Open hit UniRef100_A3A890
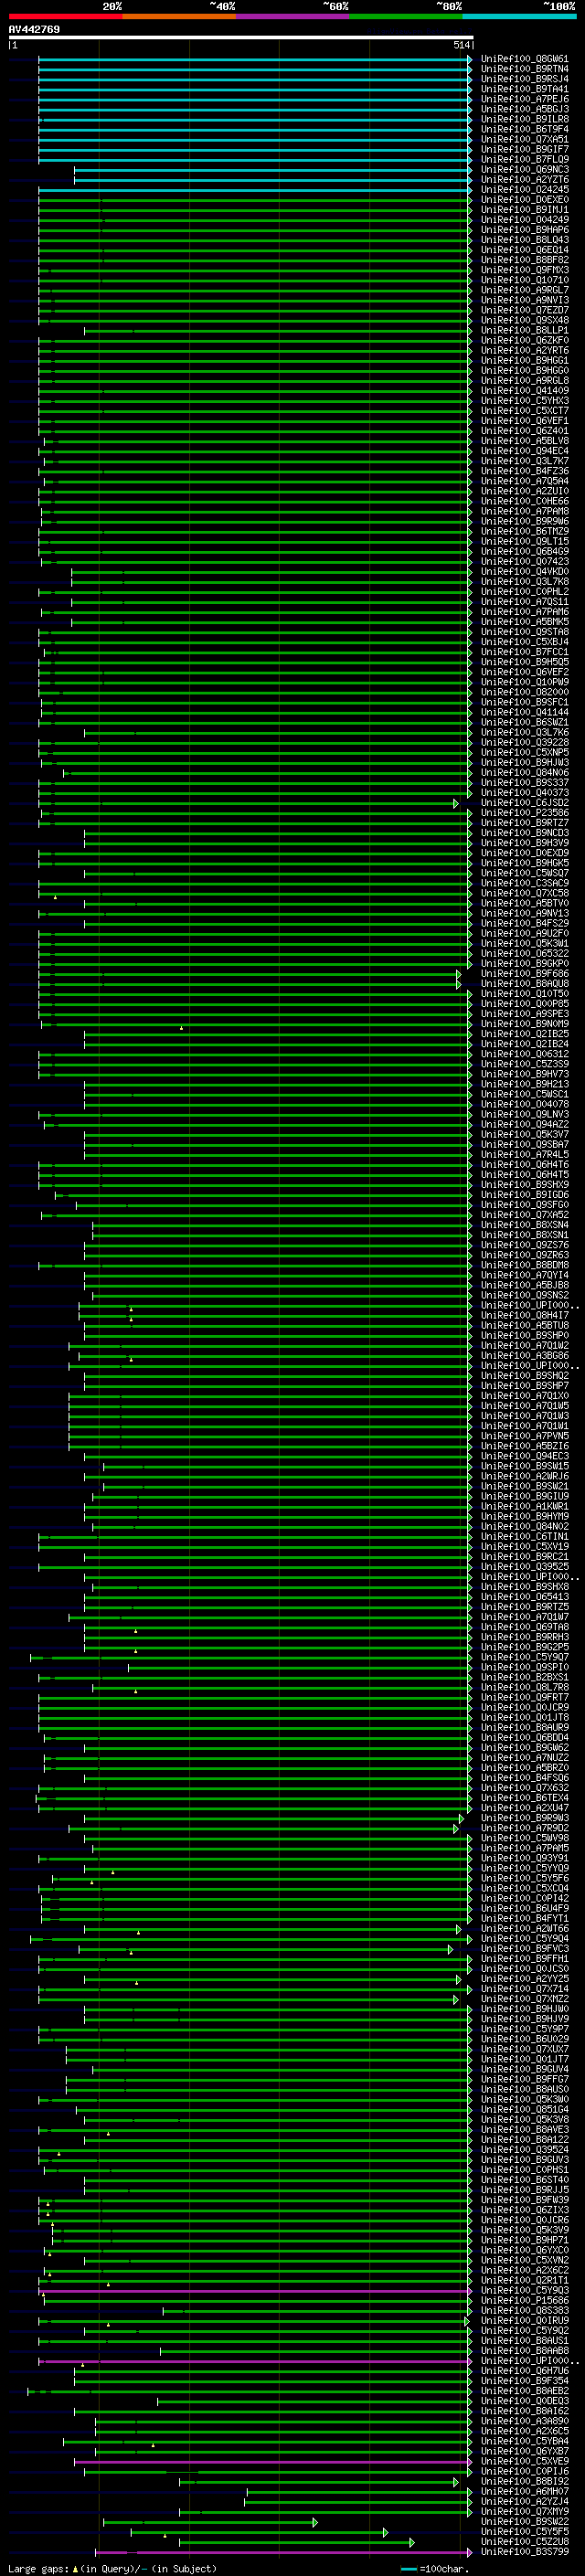This screenshot has width=585, height=2576. tap(525, 2420)
